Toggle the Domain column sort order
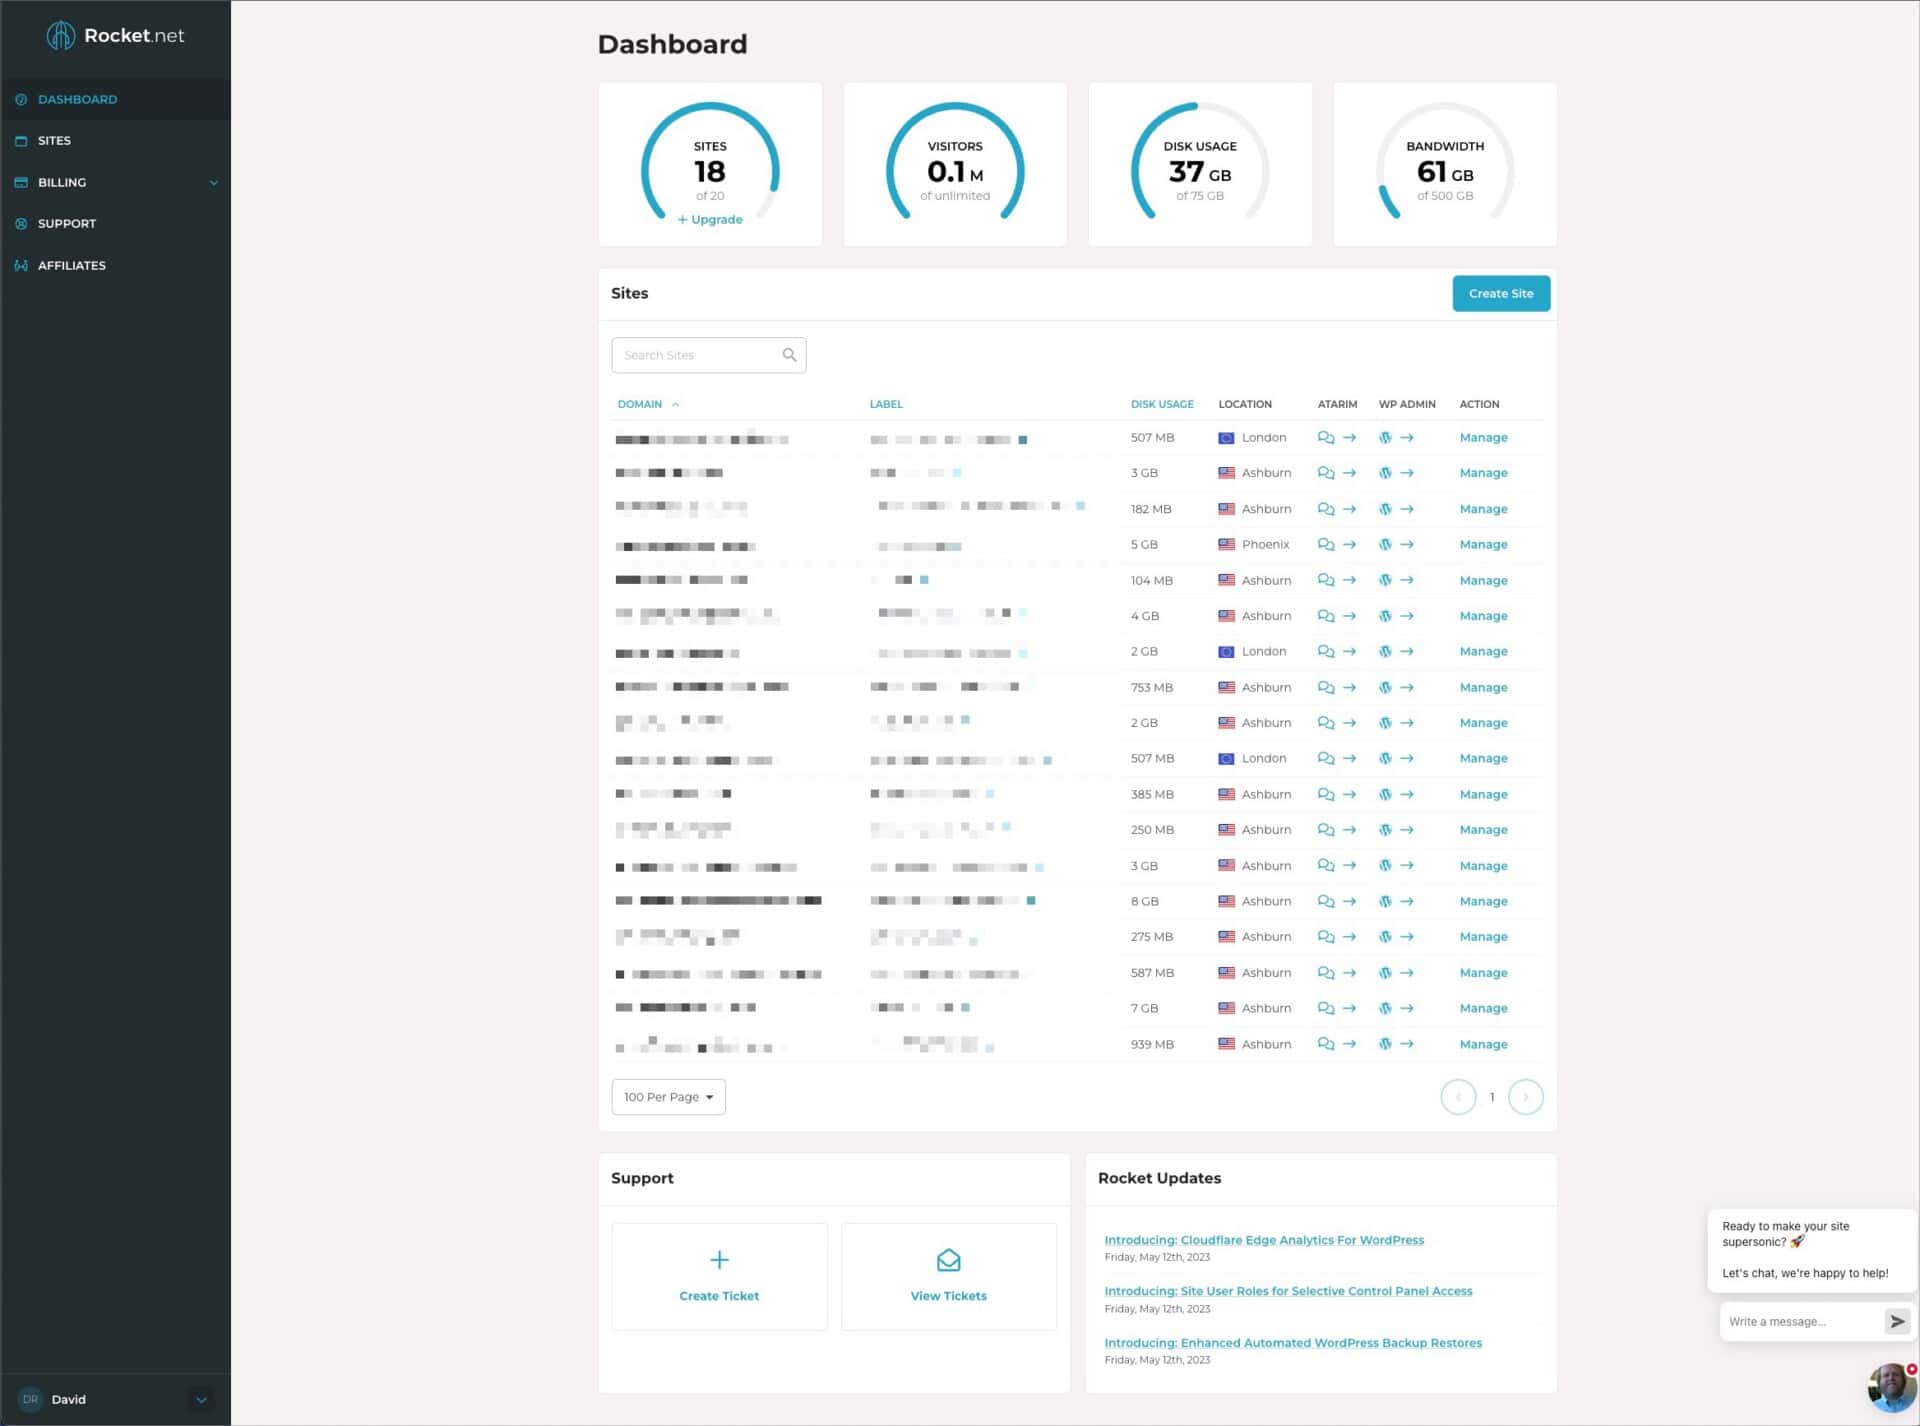Screen dimensions: 1920x1426 [648, 404]
